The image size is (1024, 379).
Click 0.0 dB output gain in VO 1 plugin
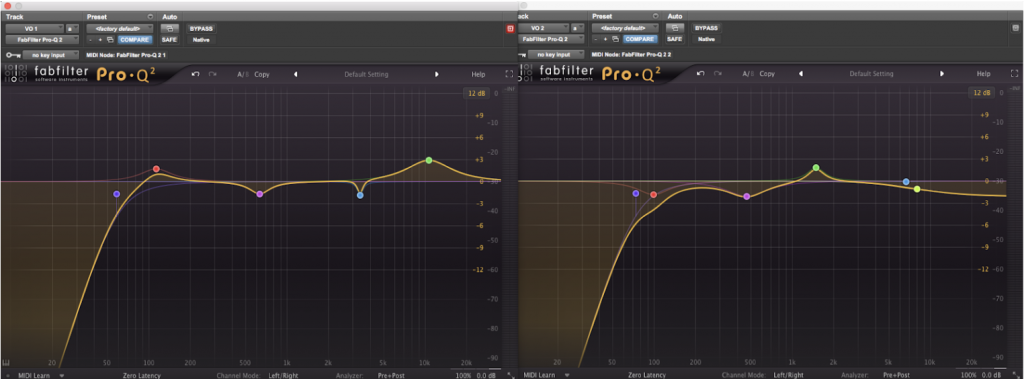pyautogui.click(x=486, y=376)
